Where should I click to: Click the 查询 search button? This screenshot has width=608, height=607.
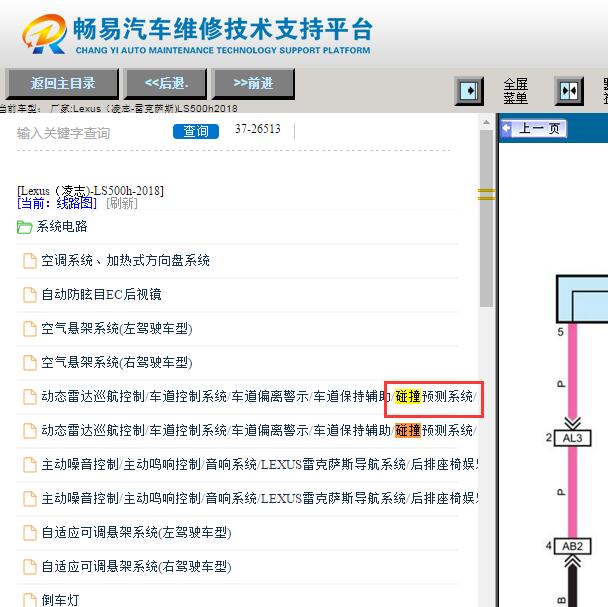196,131
